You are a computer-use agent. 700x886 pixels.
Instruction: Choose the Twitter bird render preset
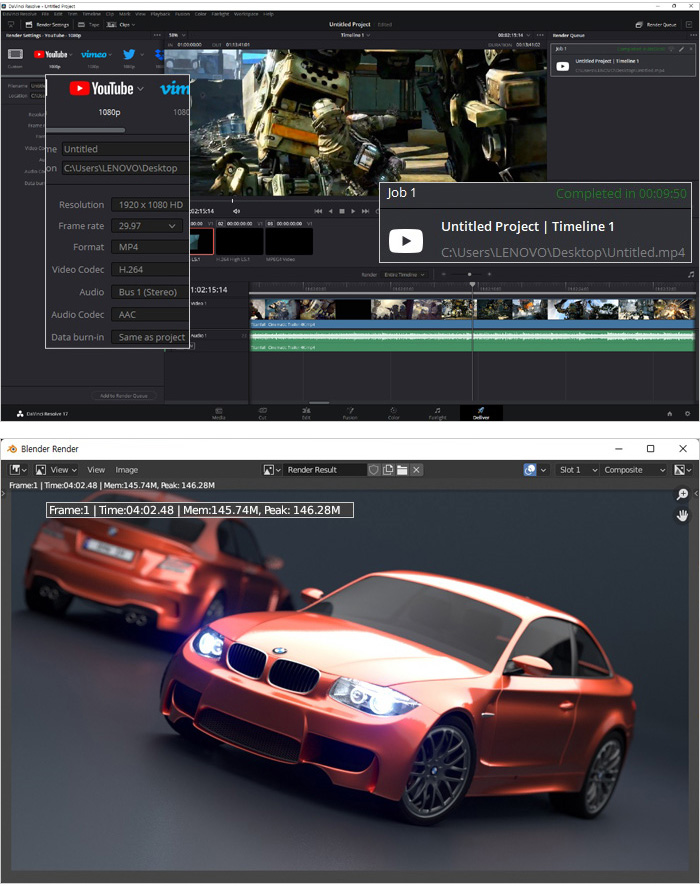point(129,54)
